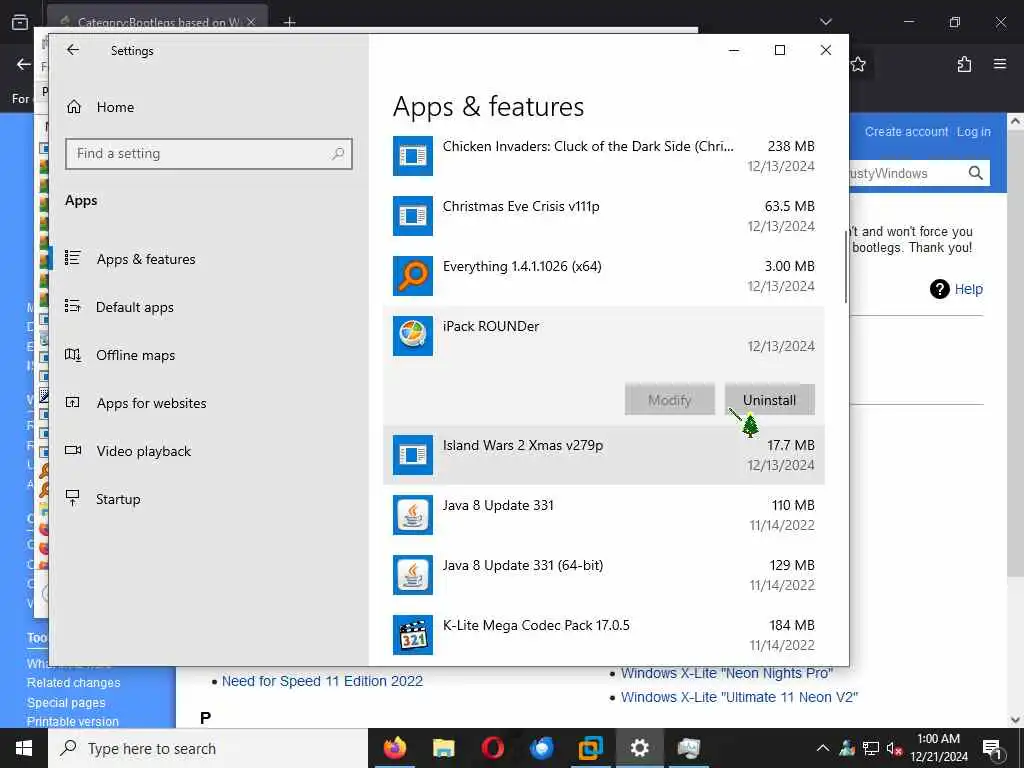The height and width of the screenshot is (768, 1024).
Task: Select Java 8 Update 331 (64-bit) entry
Action: click(x=603, y=575)
